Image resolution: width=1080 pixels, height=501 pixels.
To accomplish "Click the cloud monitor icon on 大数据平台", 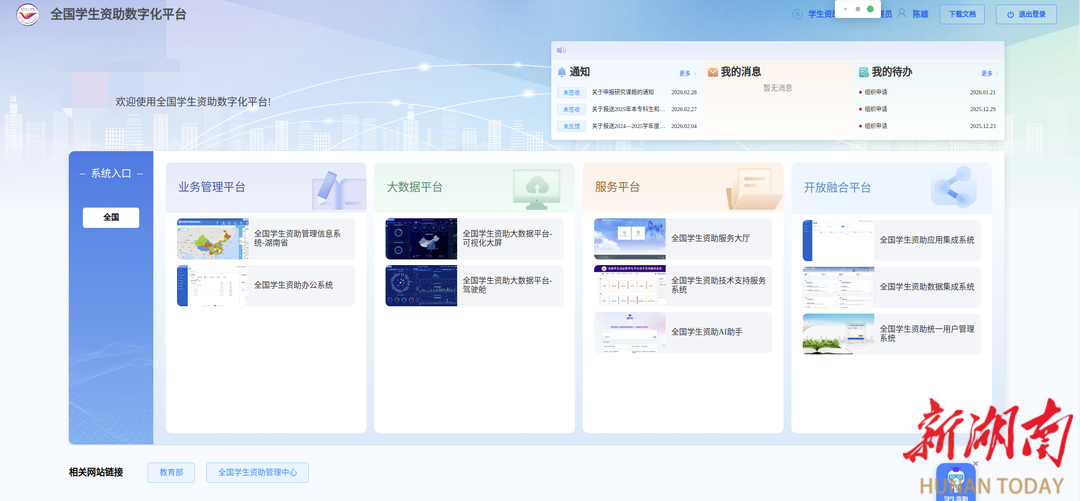I will click(x=537, y=187).
